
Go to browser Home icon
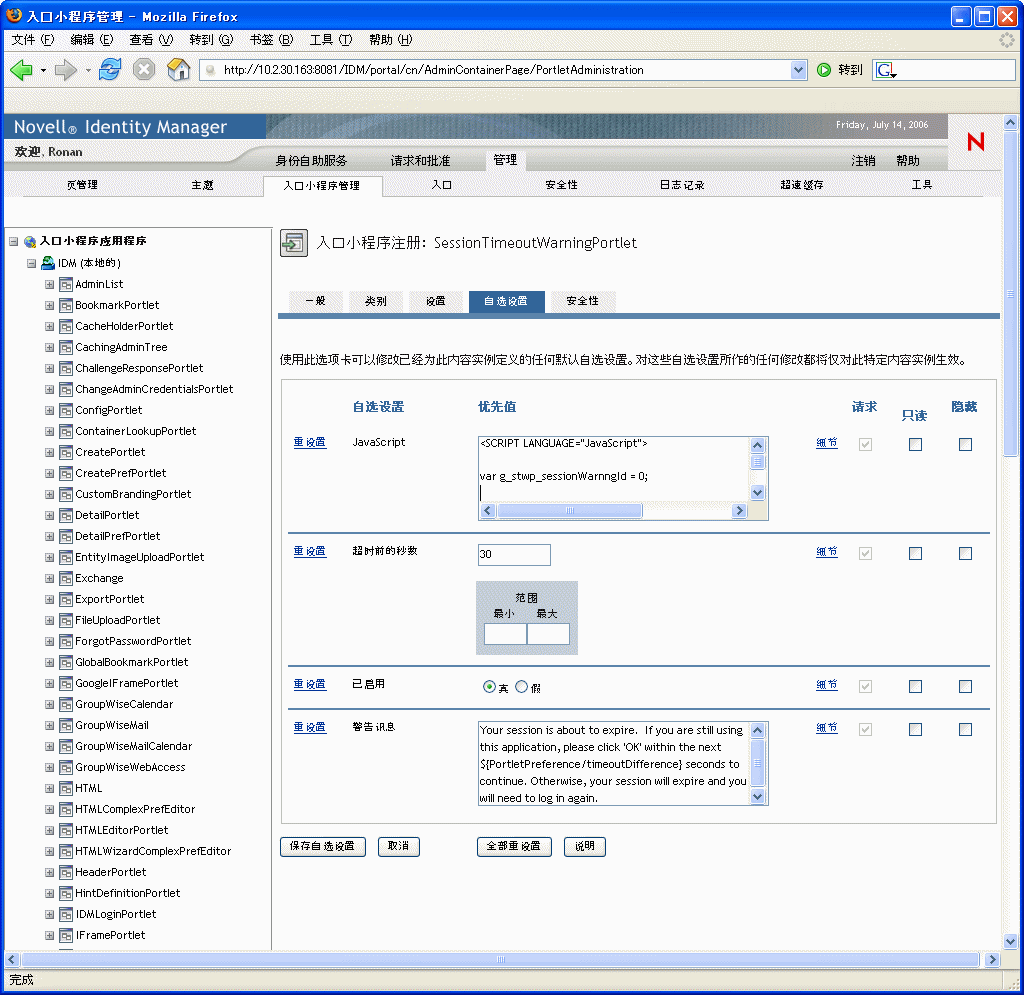pos(178,69)
